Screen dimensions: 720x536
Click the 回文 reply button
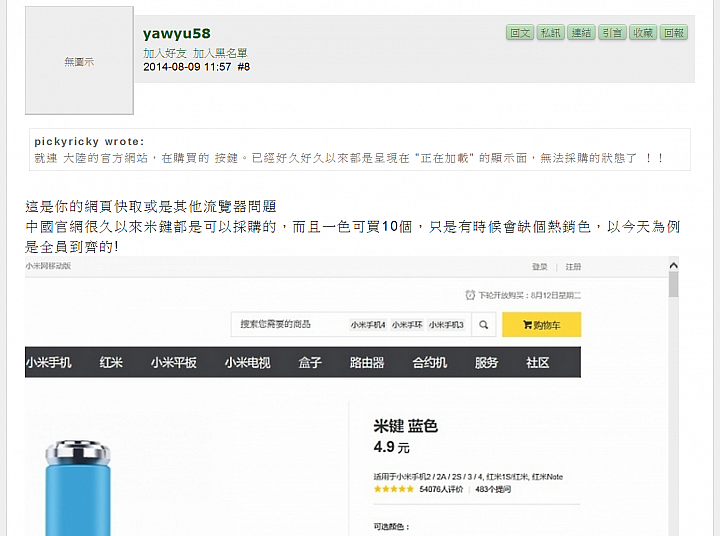[520, 33]
